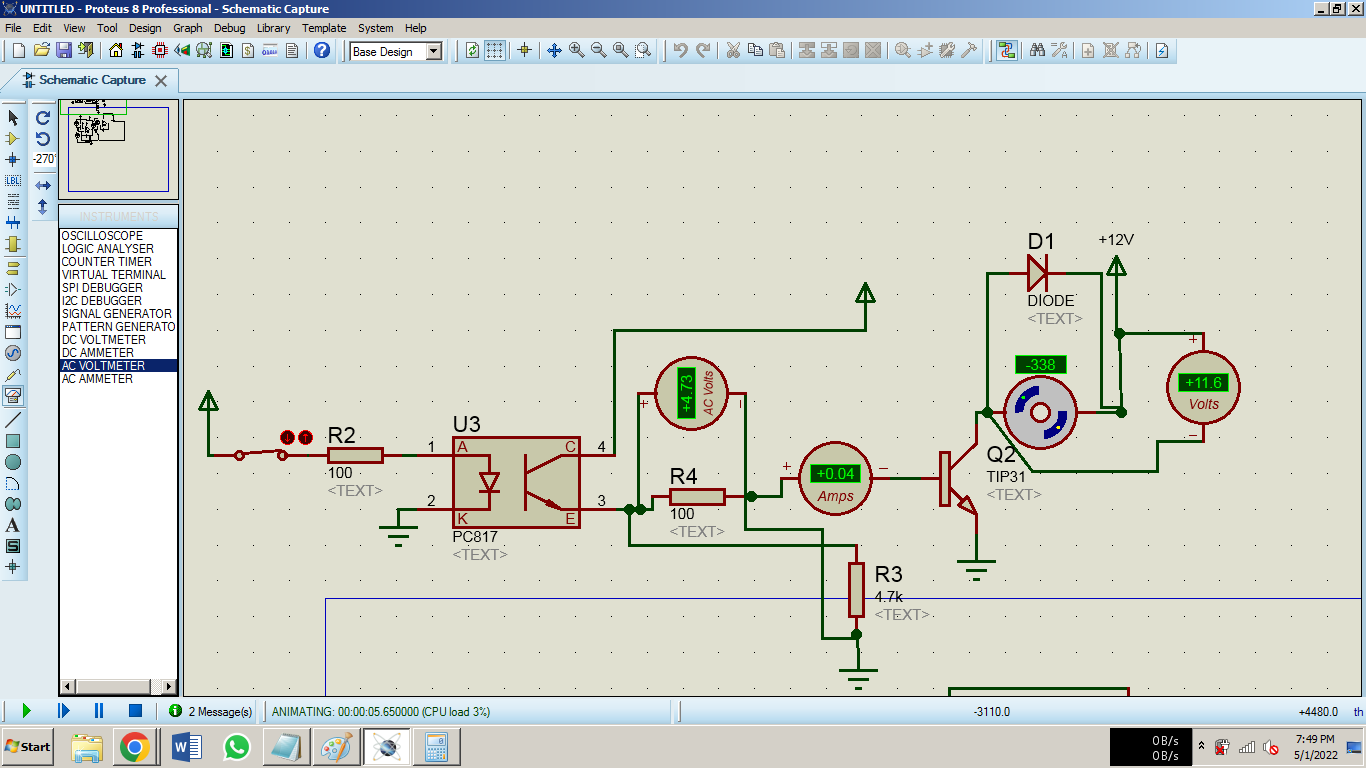Select the 2D Circle drawing tool

point(13,461)
